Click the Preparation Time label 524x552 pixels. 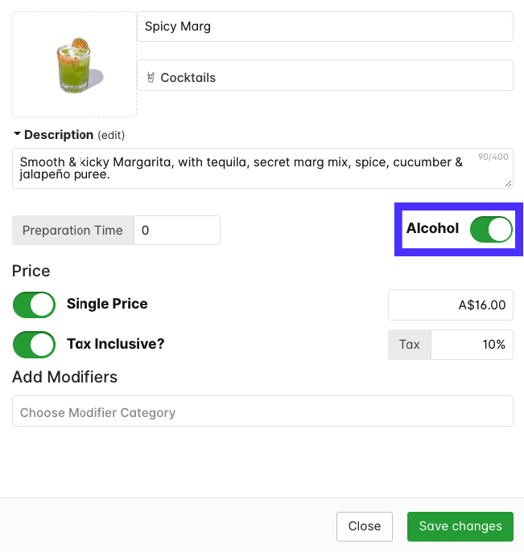[x=73, y=230]
